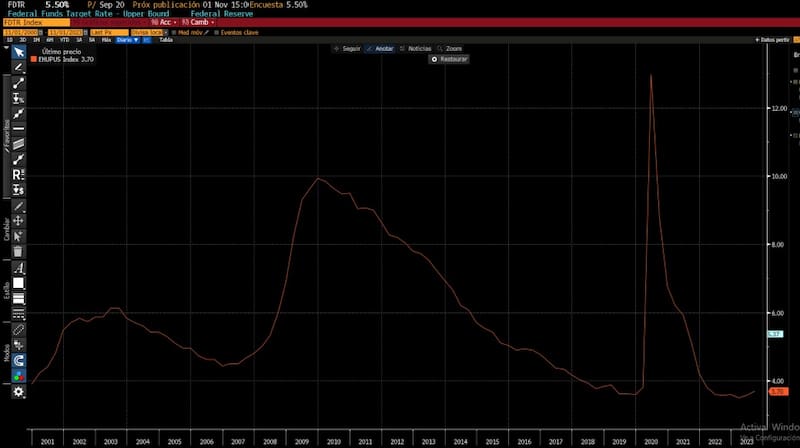Select the pencil annotation tool
800x448 pixels.
point(18,66)
